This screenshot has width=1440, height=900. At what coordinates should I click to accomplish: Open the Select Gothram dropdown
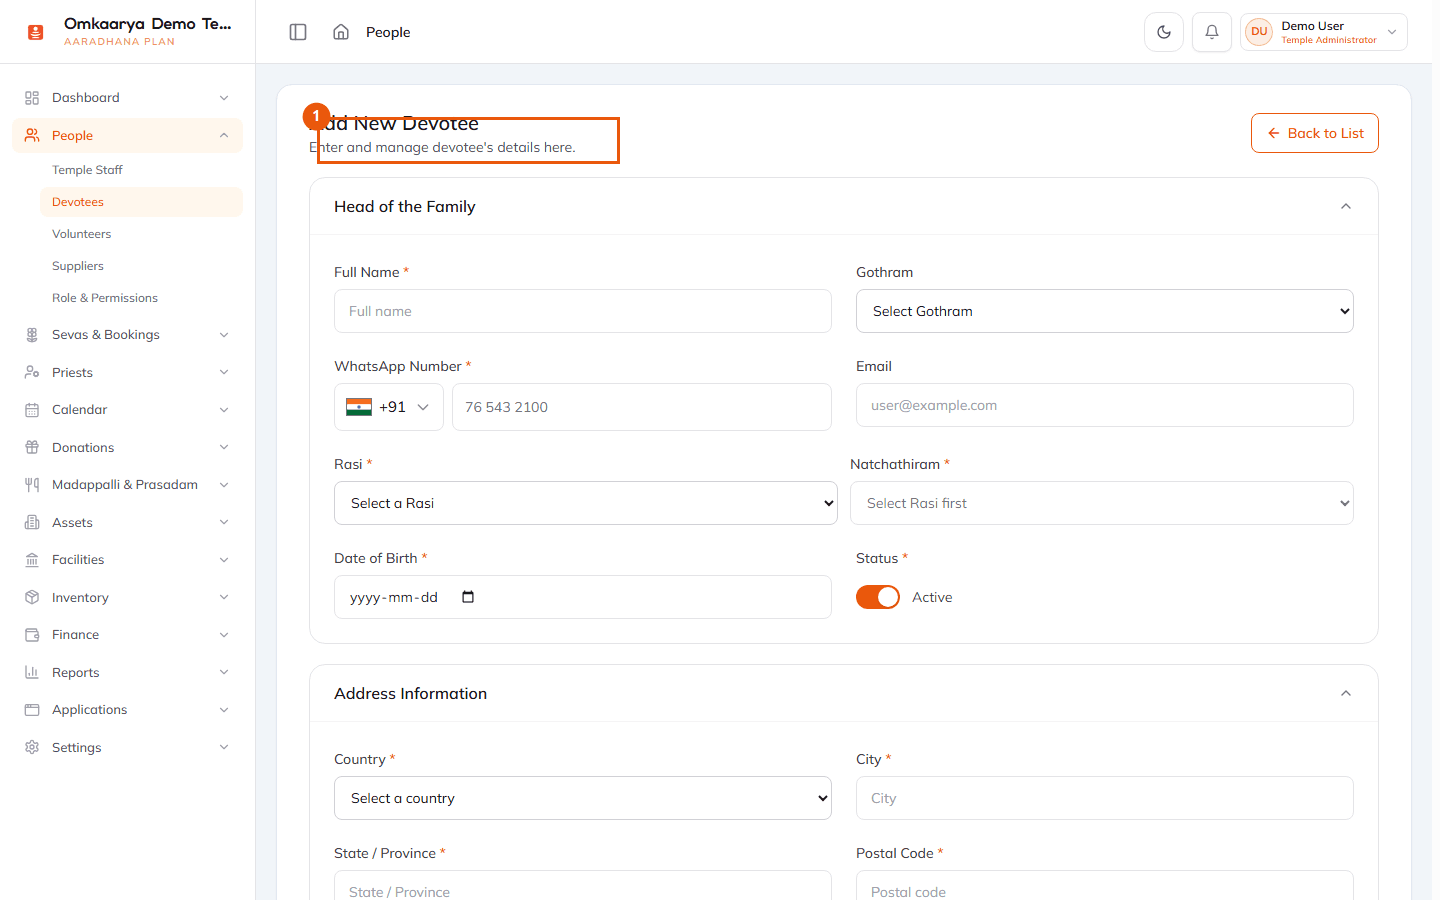point(1105,311)
